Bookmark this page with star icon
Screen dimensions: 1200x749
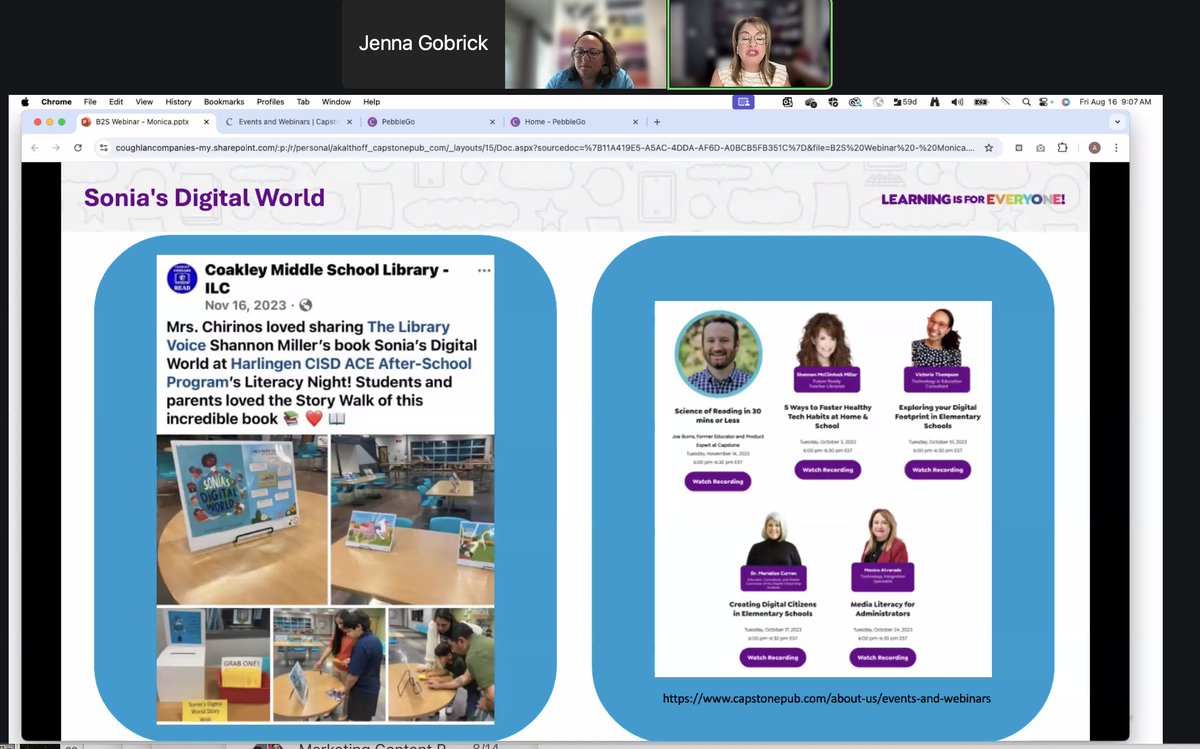(x=989, y=148)
